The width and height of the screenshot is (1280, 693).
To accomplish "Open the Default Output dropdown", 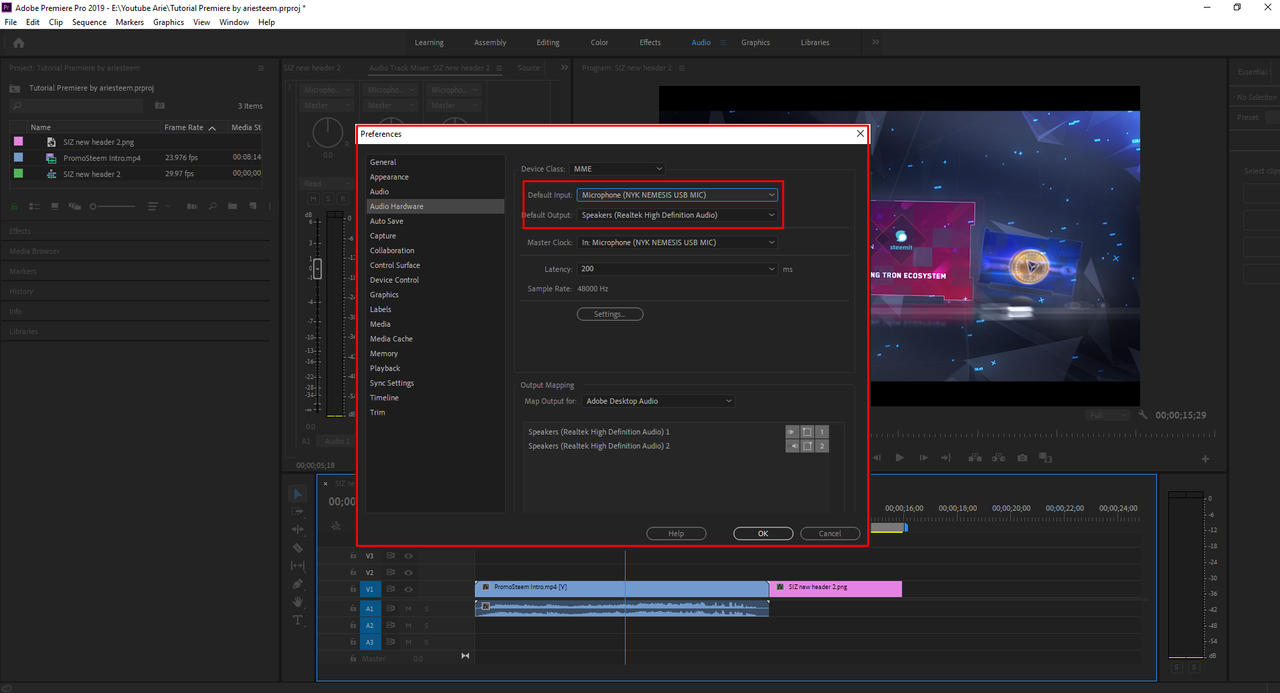I will coord(677,215).
